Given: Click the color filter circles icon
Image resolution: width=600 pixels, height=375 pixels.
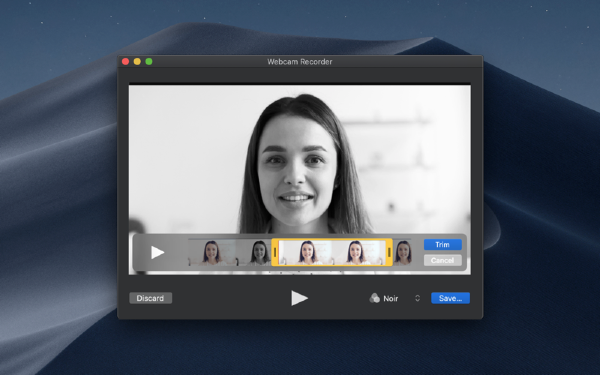Looking at the screenshot, I should click(x=374, y=298).
